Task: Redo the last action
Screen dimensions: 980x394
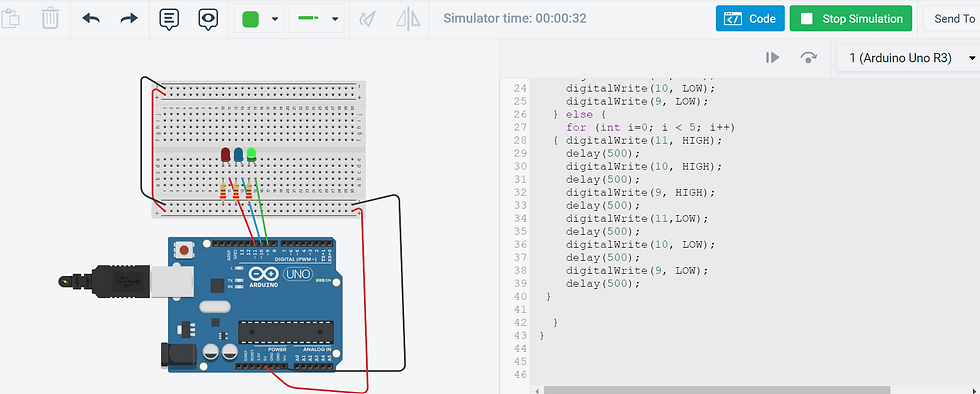Action: click(129, 19)
